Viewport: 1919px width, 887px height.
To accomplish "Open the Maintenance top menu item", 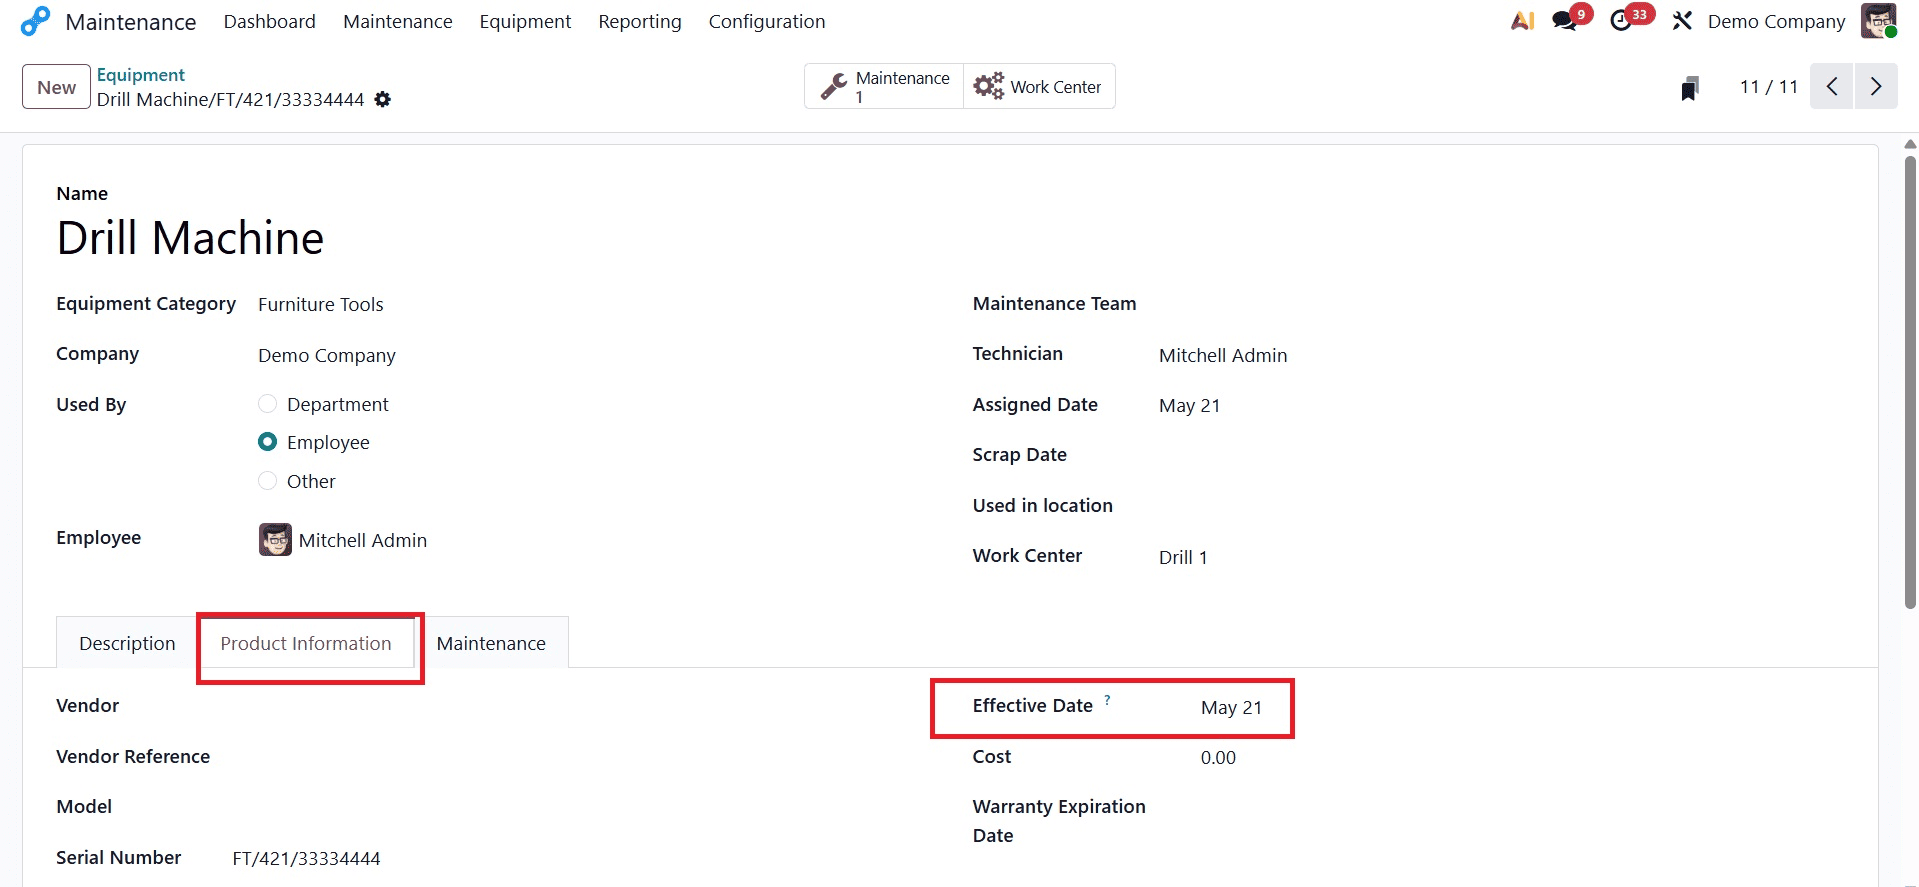I will [x=398, y=21].
